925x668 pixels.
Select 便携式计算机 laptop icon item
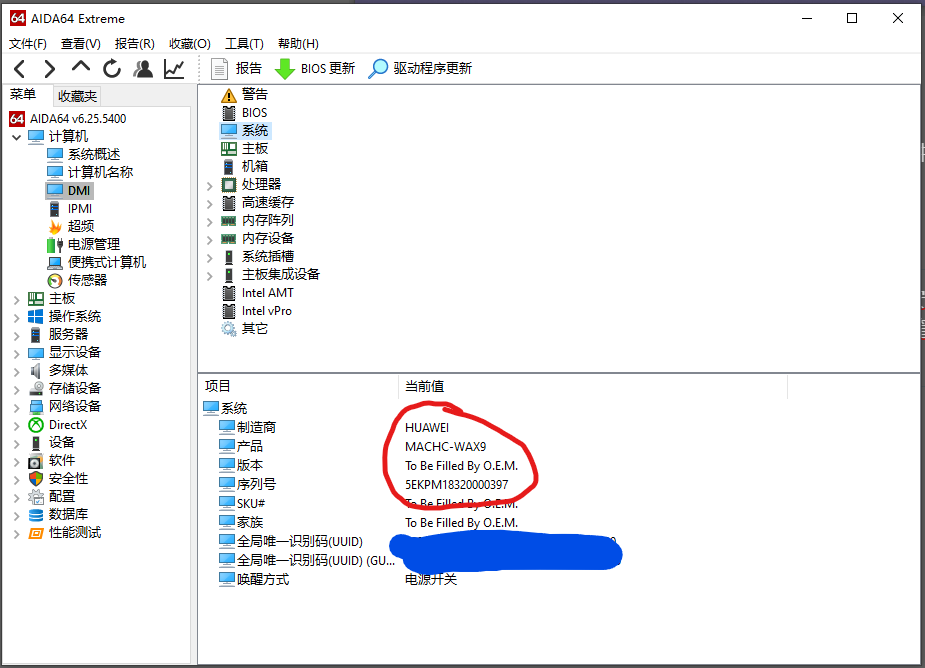(x=97, y=263)
